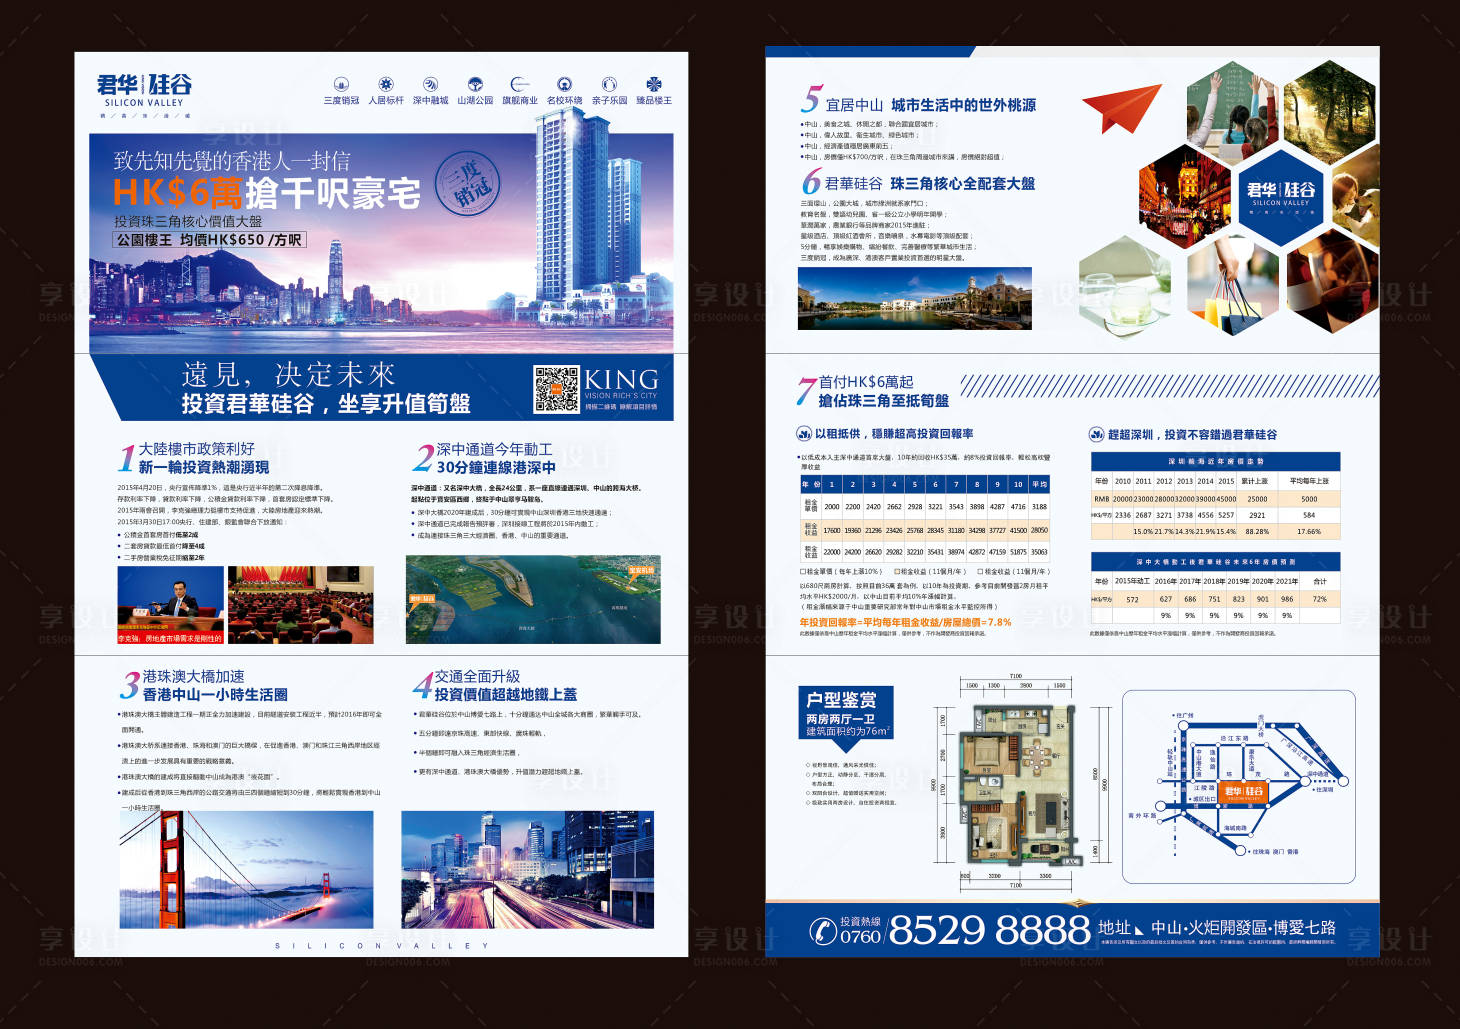Click the QR code in blue banner
The width and height of the screenshot is (1460, 1029).
[556, 389]
